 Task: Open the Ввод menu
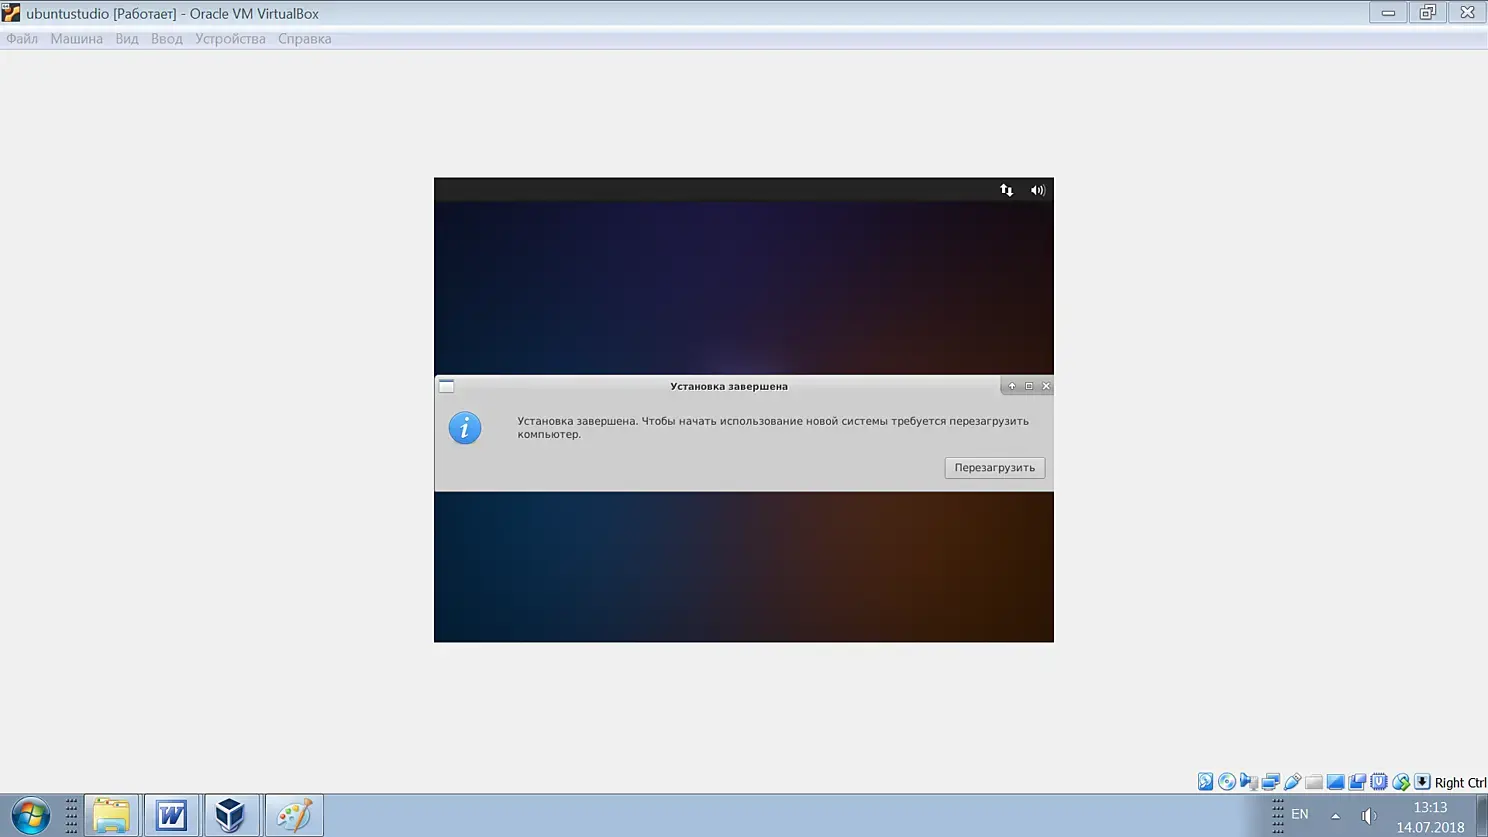click(x=167, y=39)
